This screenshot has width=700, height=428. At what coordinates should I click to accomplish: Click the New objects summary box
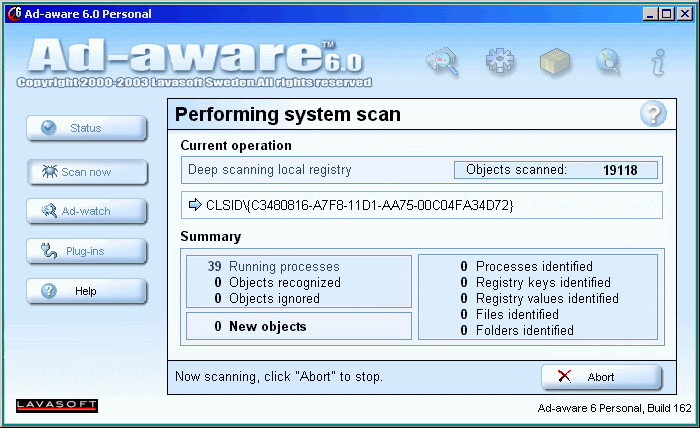(298, 326)
